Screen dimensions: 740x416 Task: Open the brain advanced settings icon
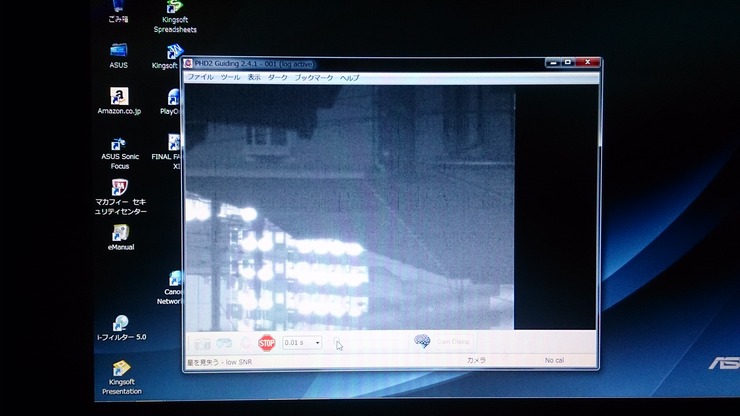(422, 341)
